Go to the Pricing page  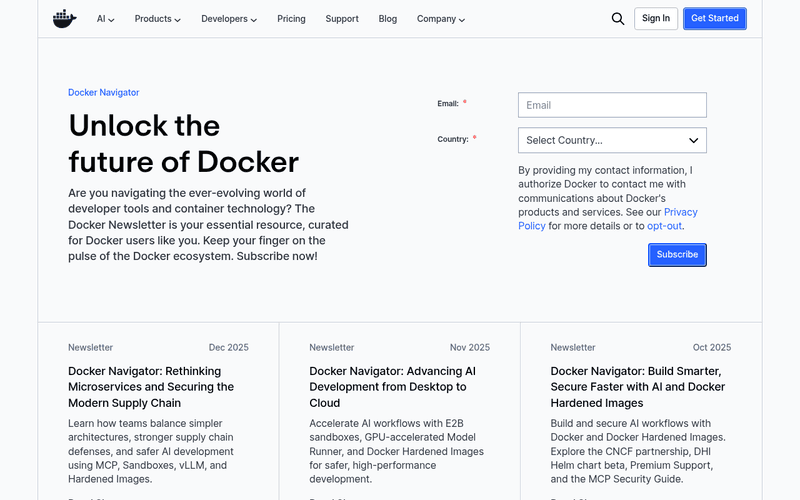point(291,19)
